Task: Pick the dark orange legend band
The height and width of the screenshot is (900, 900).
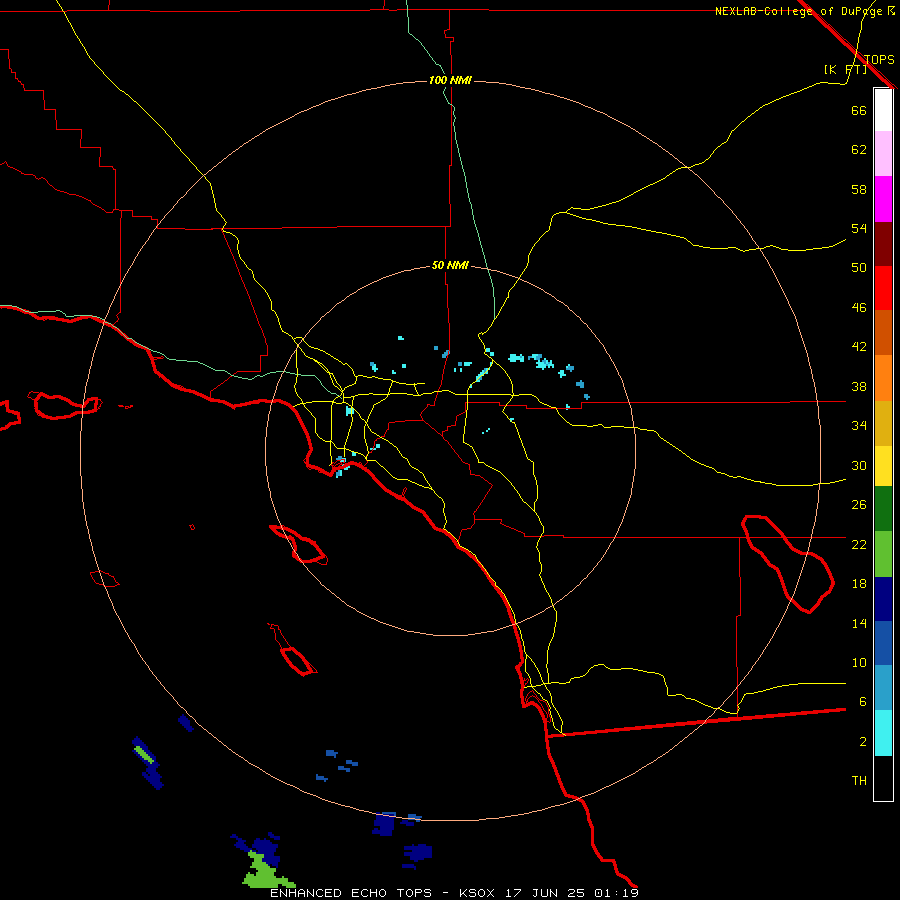Action: pyautogui.click(x=883, y=333)
